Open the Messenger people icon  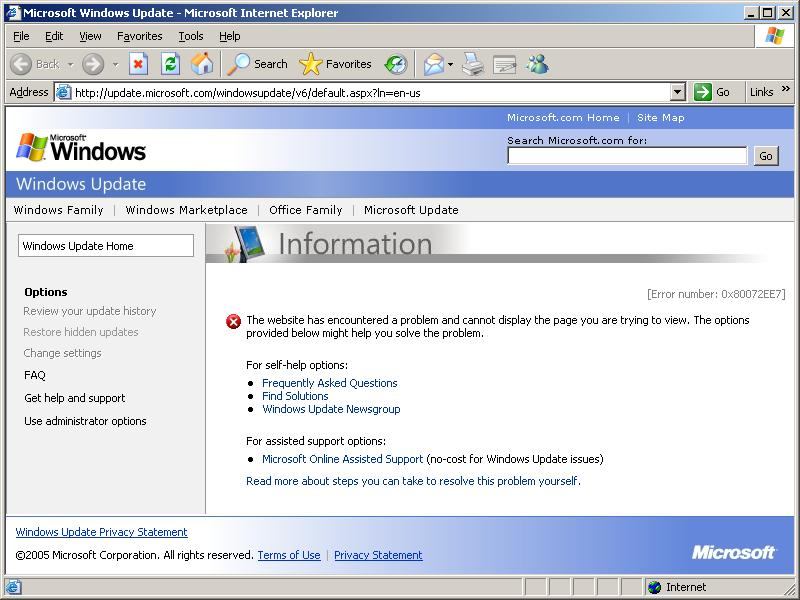coord(538,64)
